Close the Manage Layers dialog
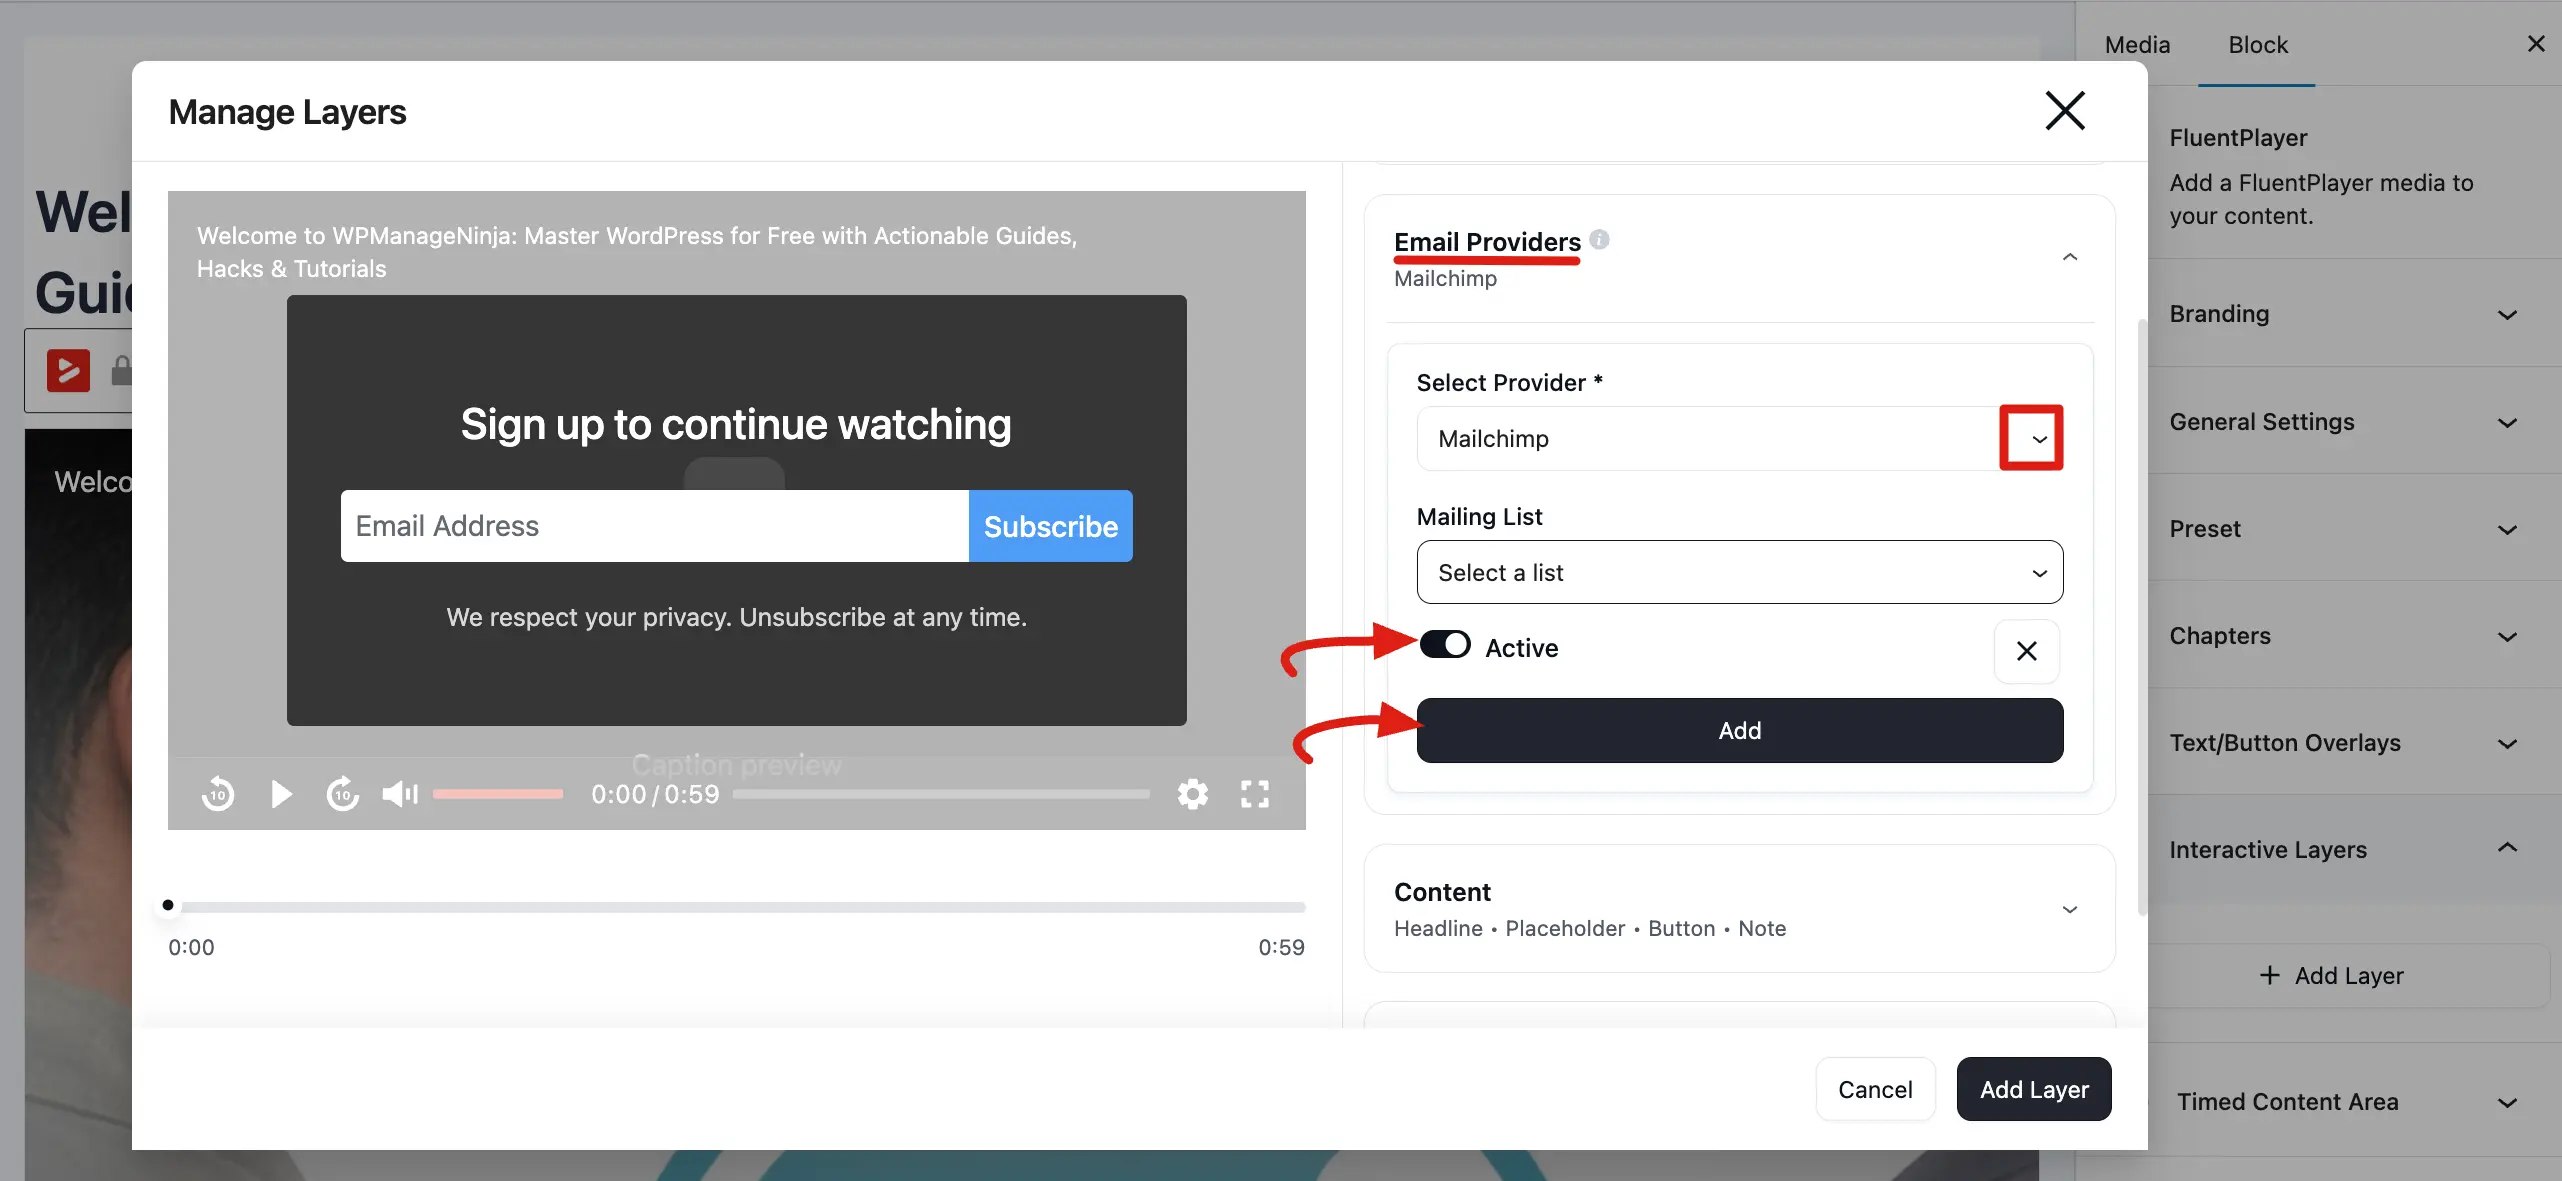 (x=2064, y=111)
